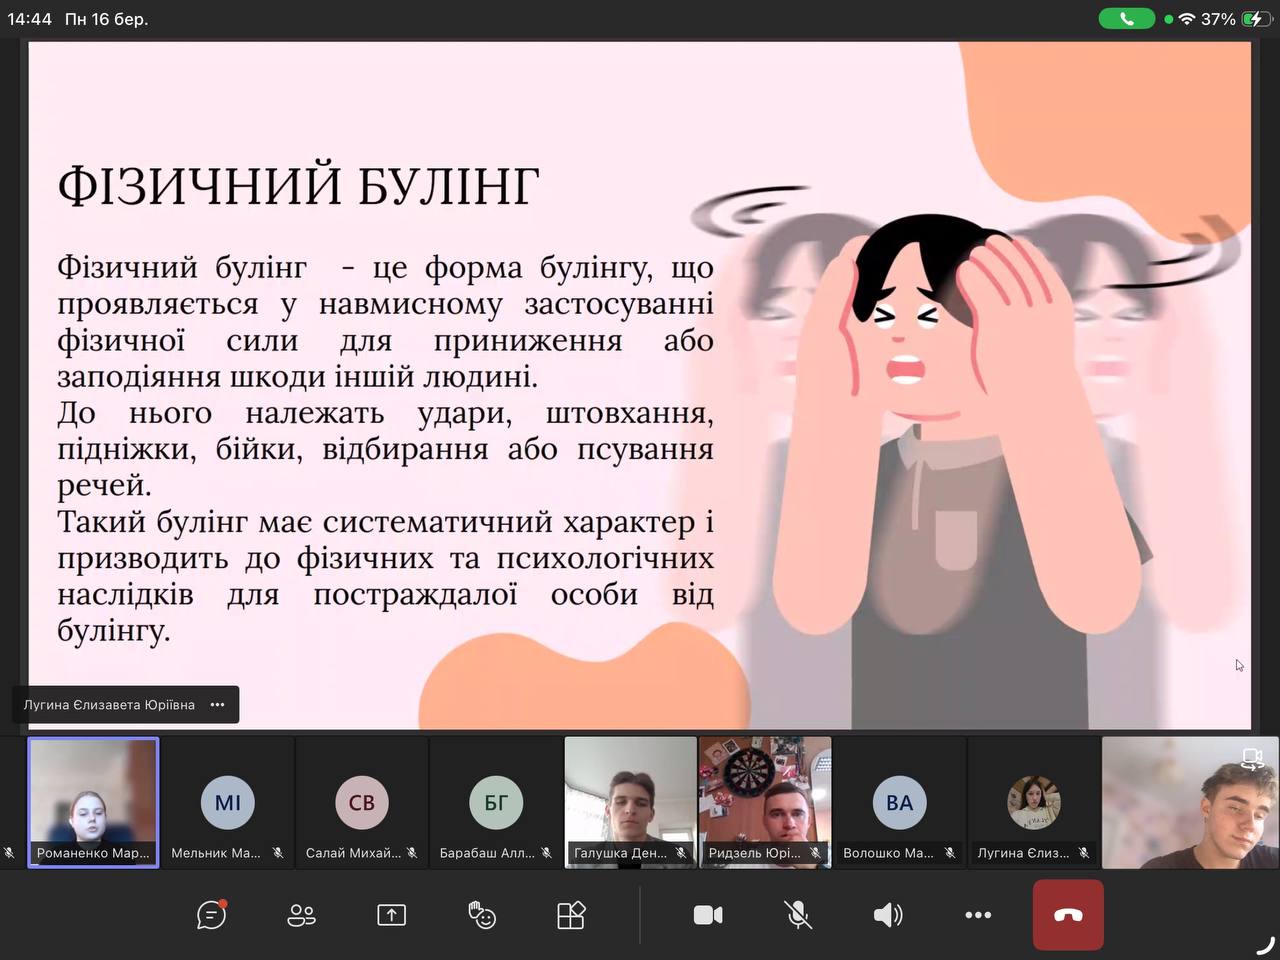Viewport: 1280px width, 960px height.
Task: Turn the camera off
Action: [x=708, y=915]
